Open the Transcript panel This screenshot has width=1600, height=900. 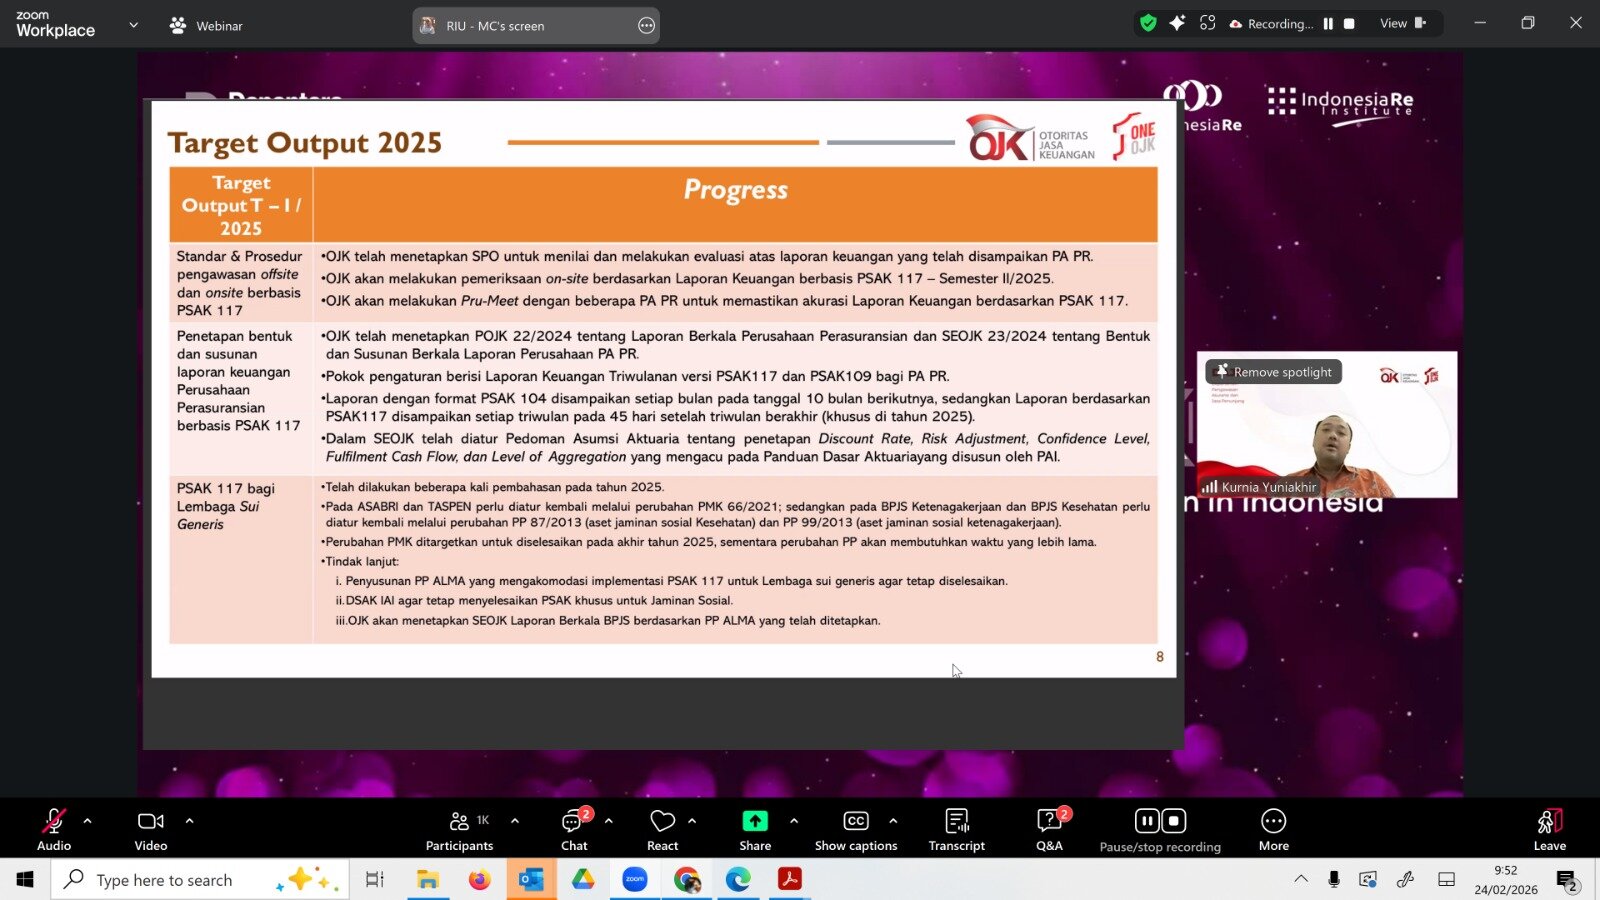[x=956, y=829]
